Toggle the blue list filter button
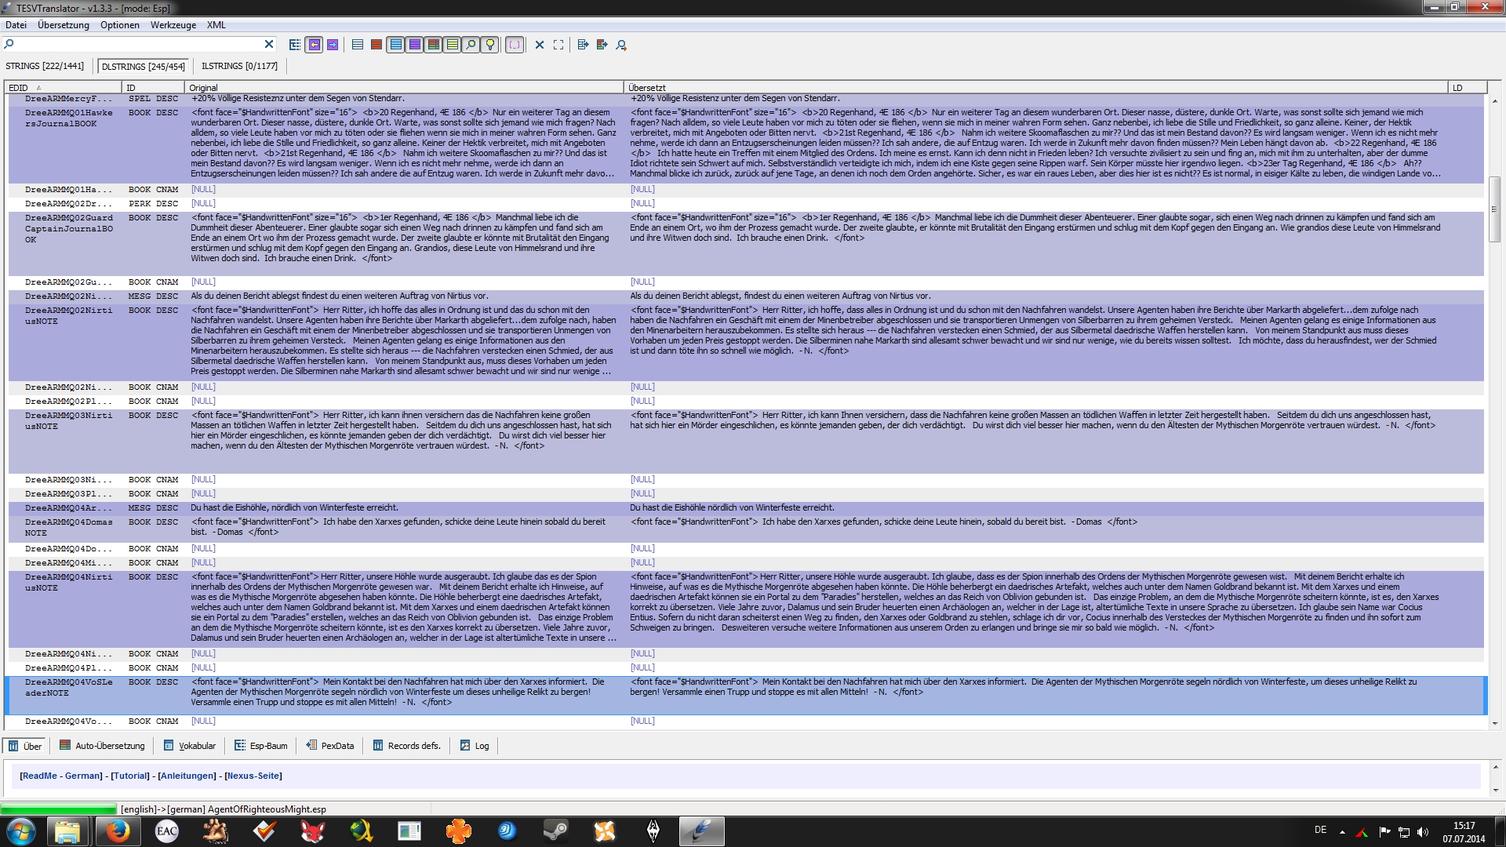The image size is (1506, 847). 396,45
